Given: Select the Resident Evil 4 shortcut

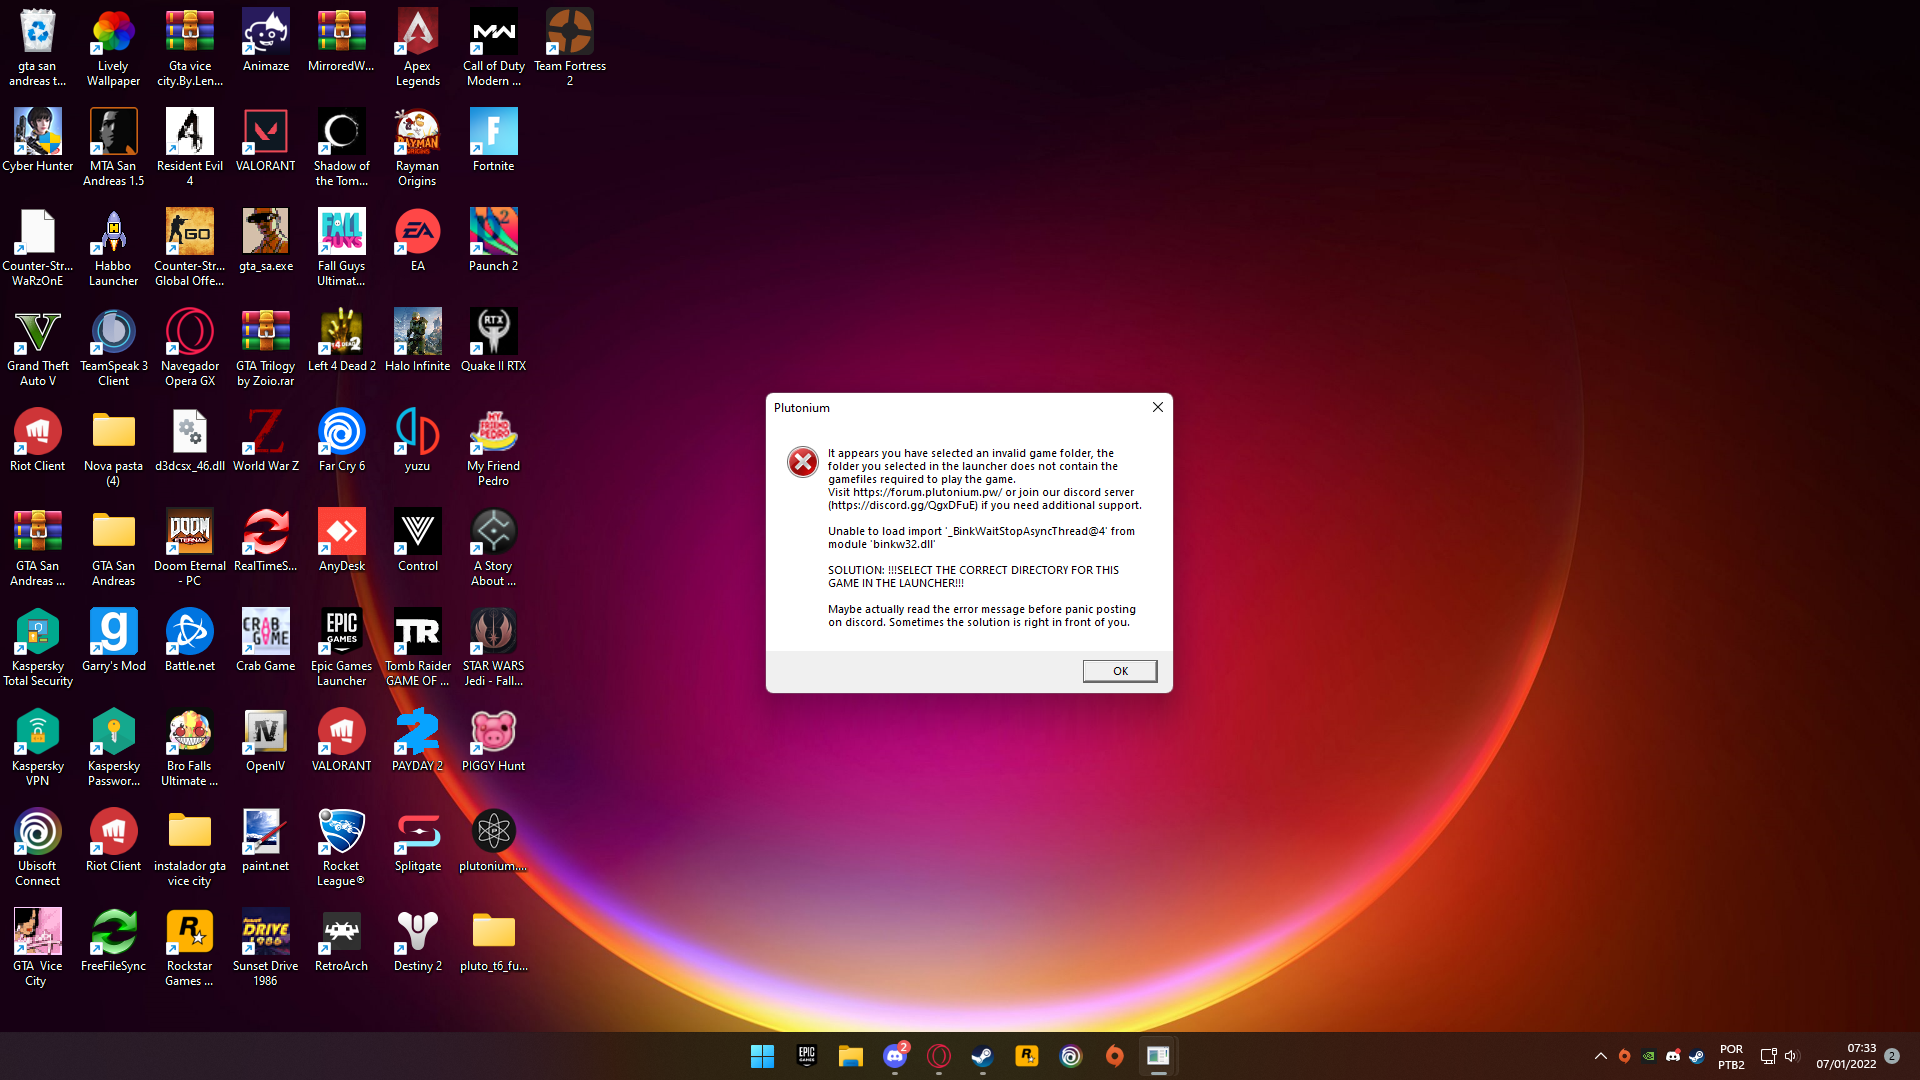Looking at the screenshot, I should (190, 148).
